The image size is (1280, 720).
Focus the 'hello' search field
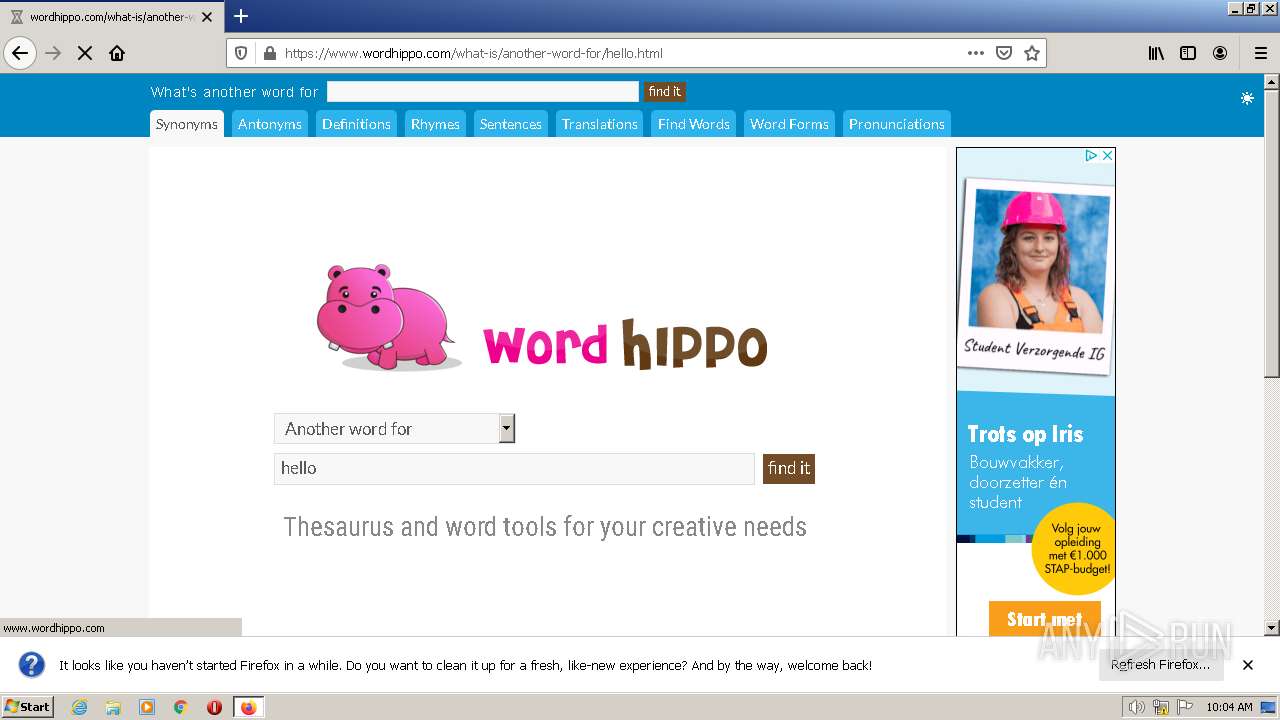point(514,469)
